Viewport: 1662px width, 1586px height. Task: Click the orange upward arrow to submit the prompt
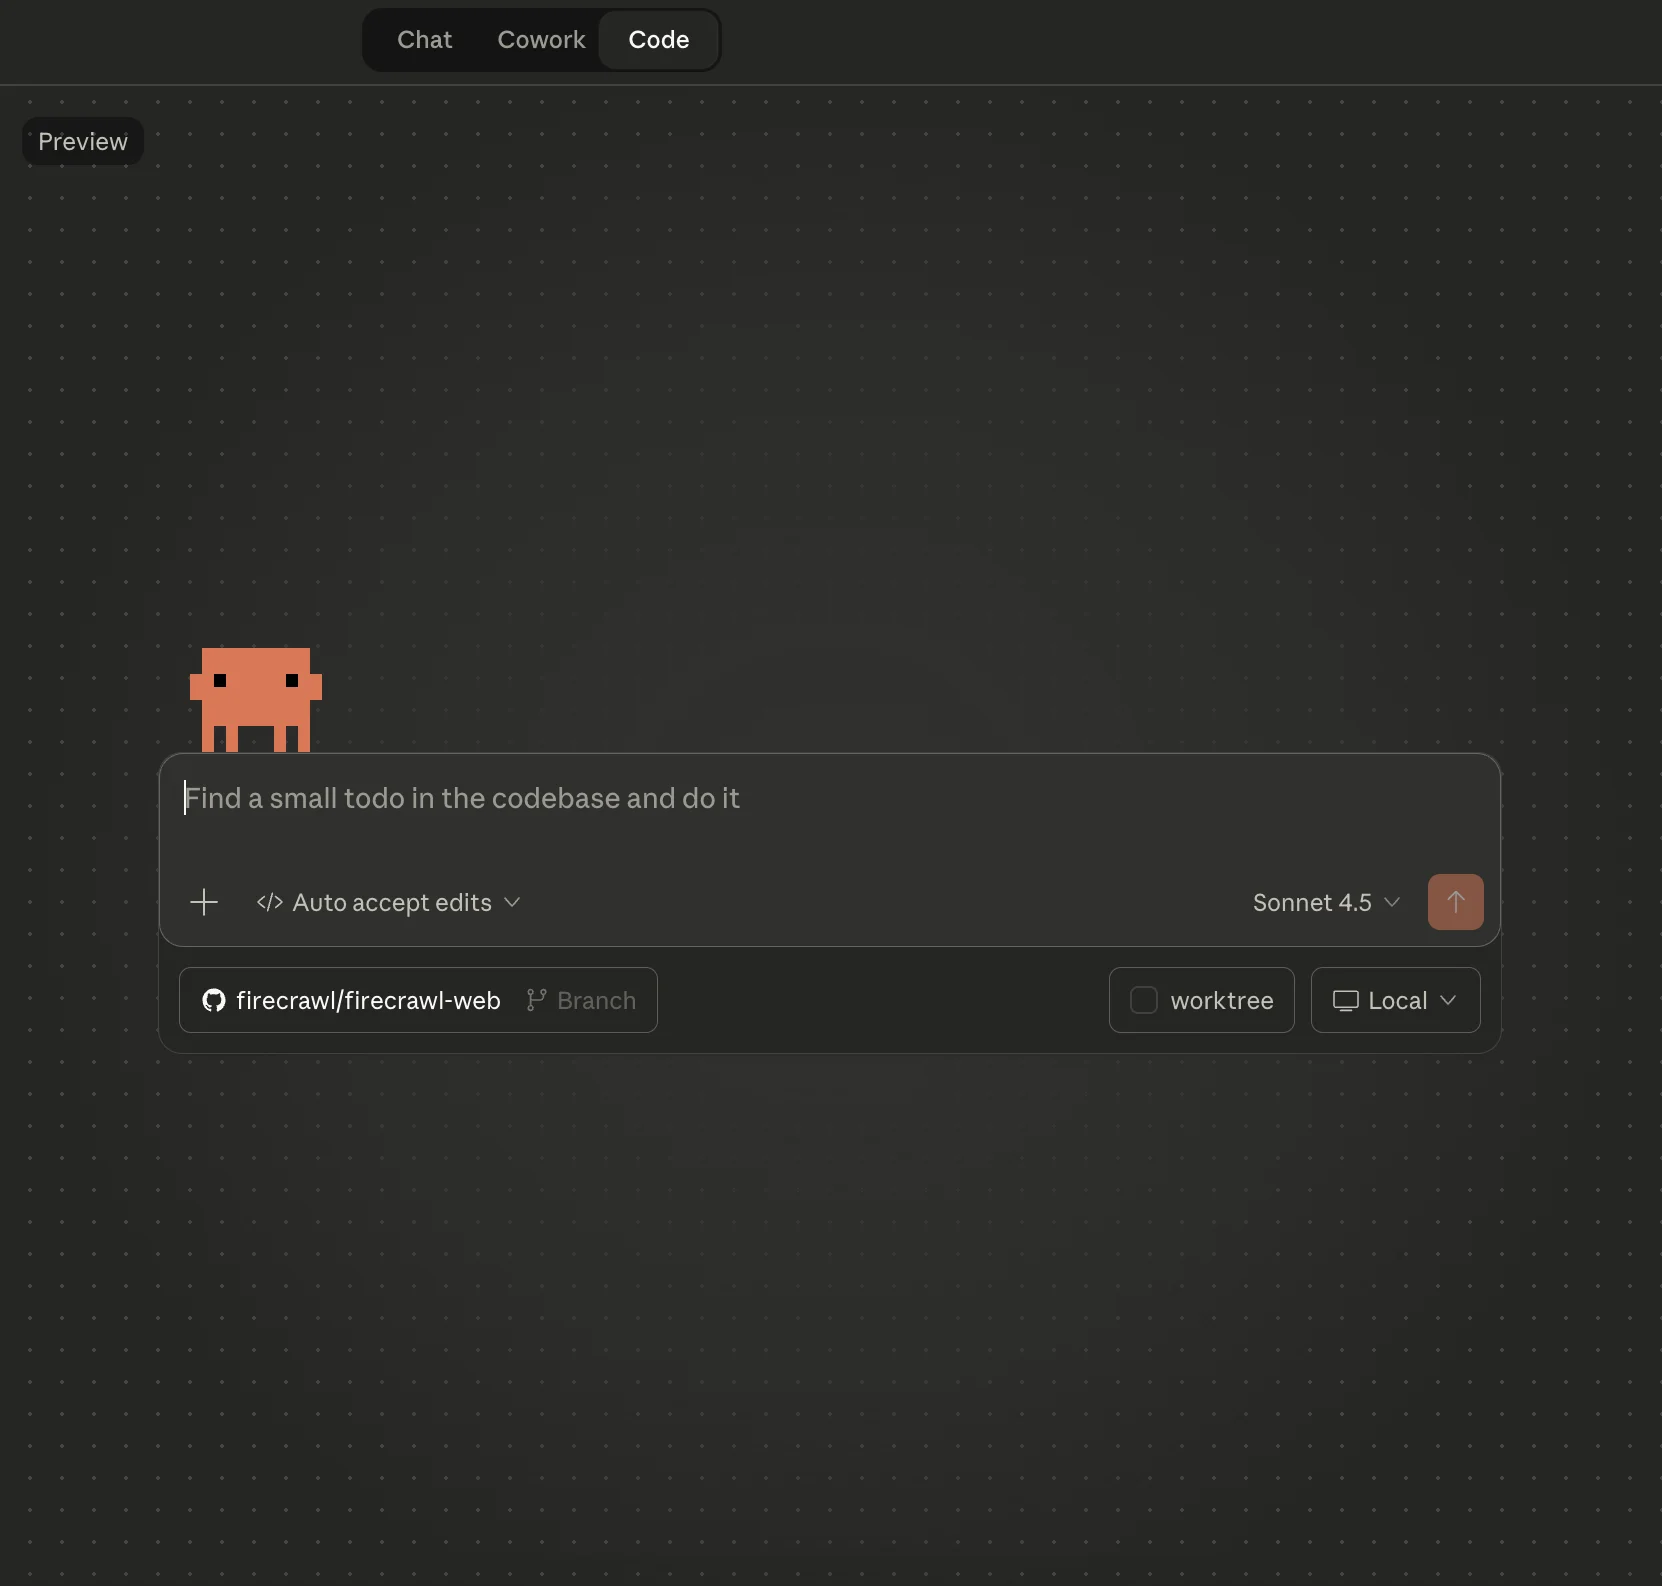1455,901
